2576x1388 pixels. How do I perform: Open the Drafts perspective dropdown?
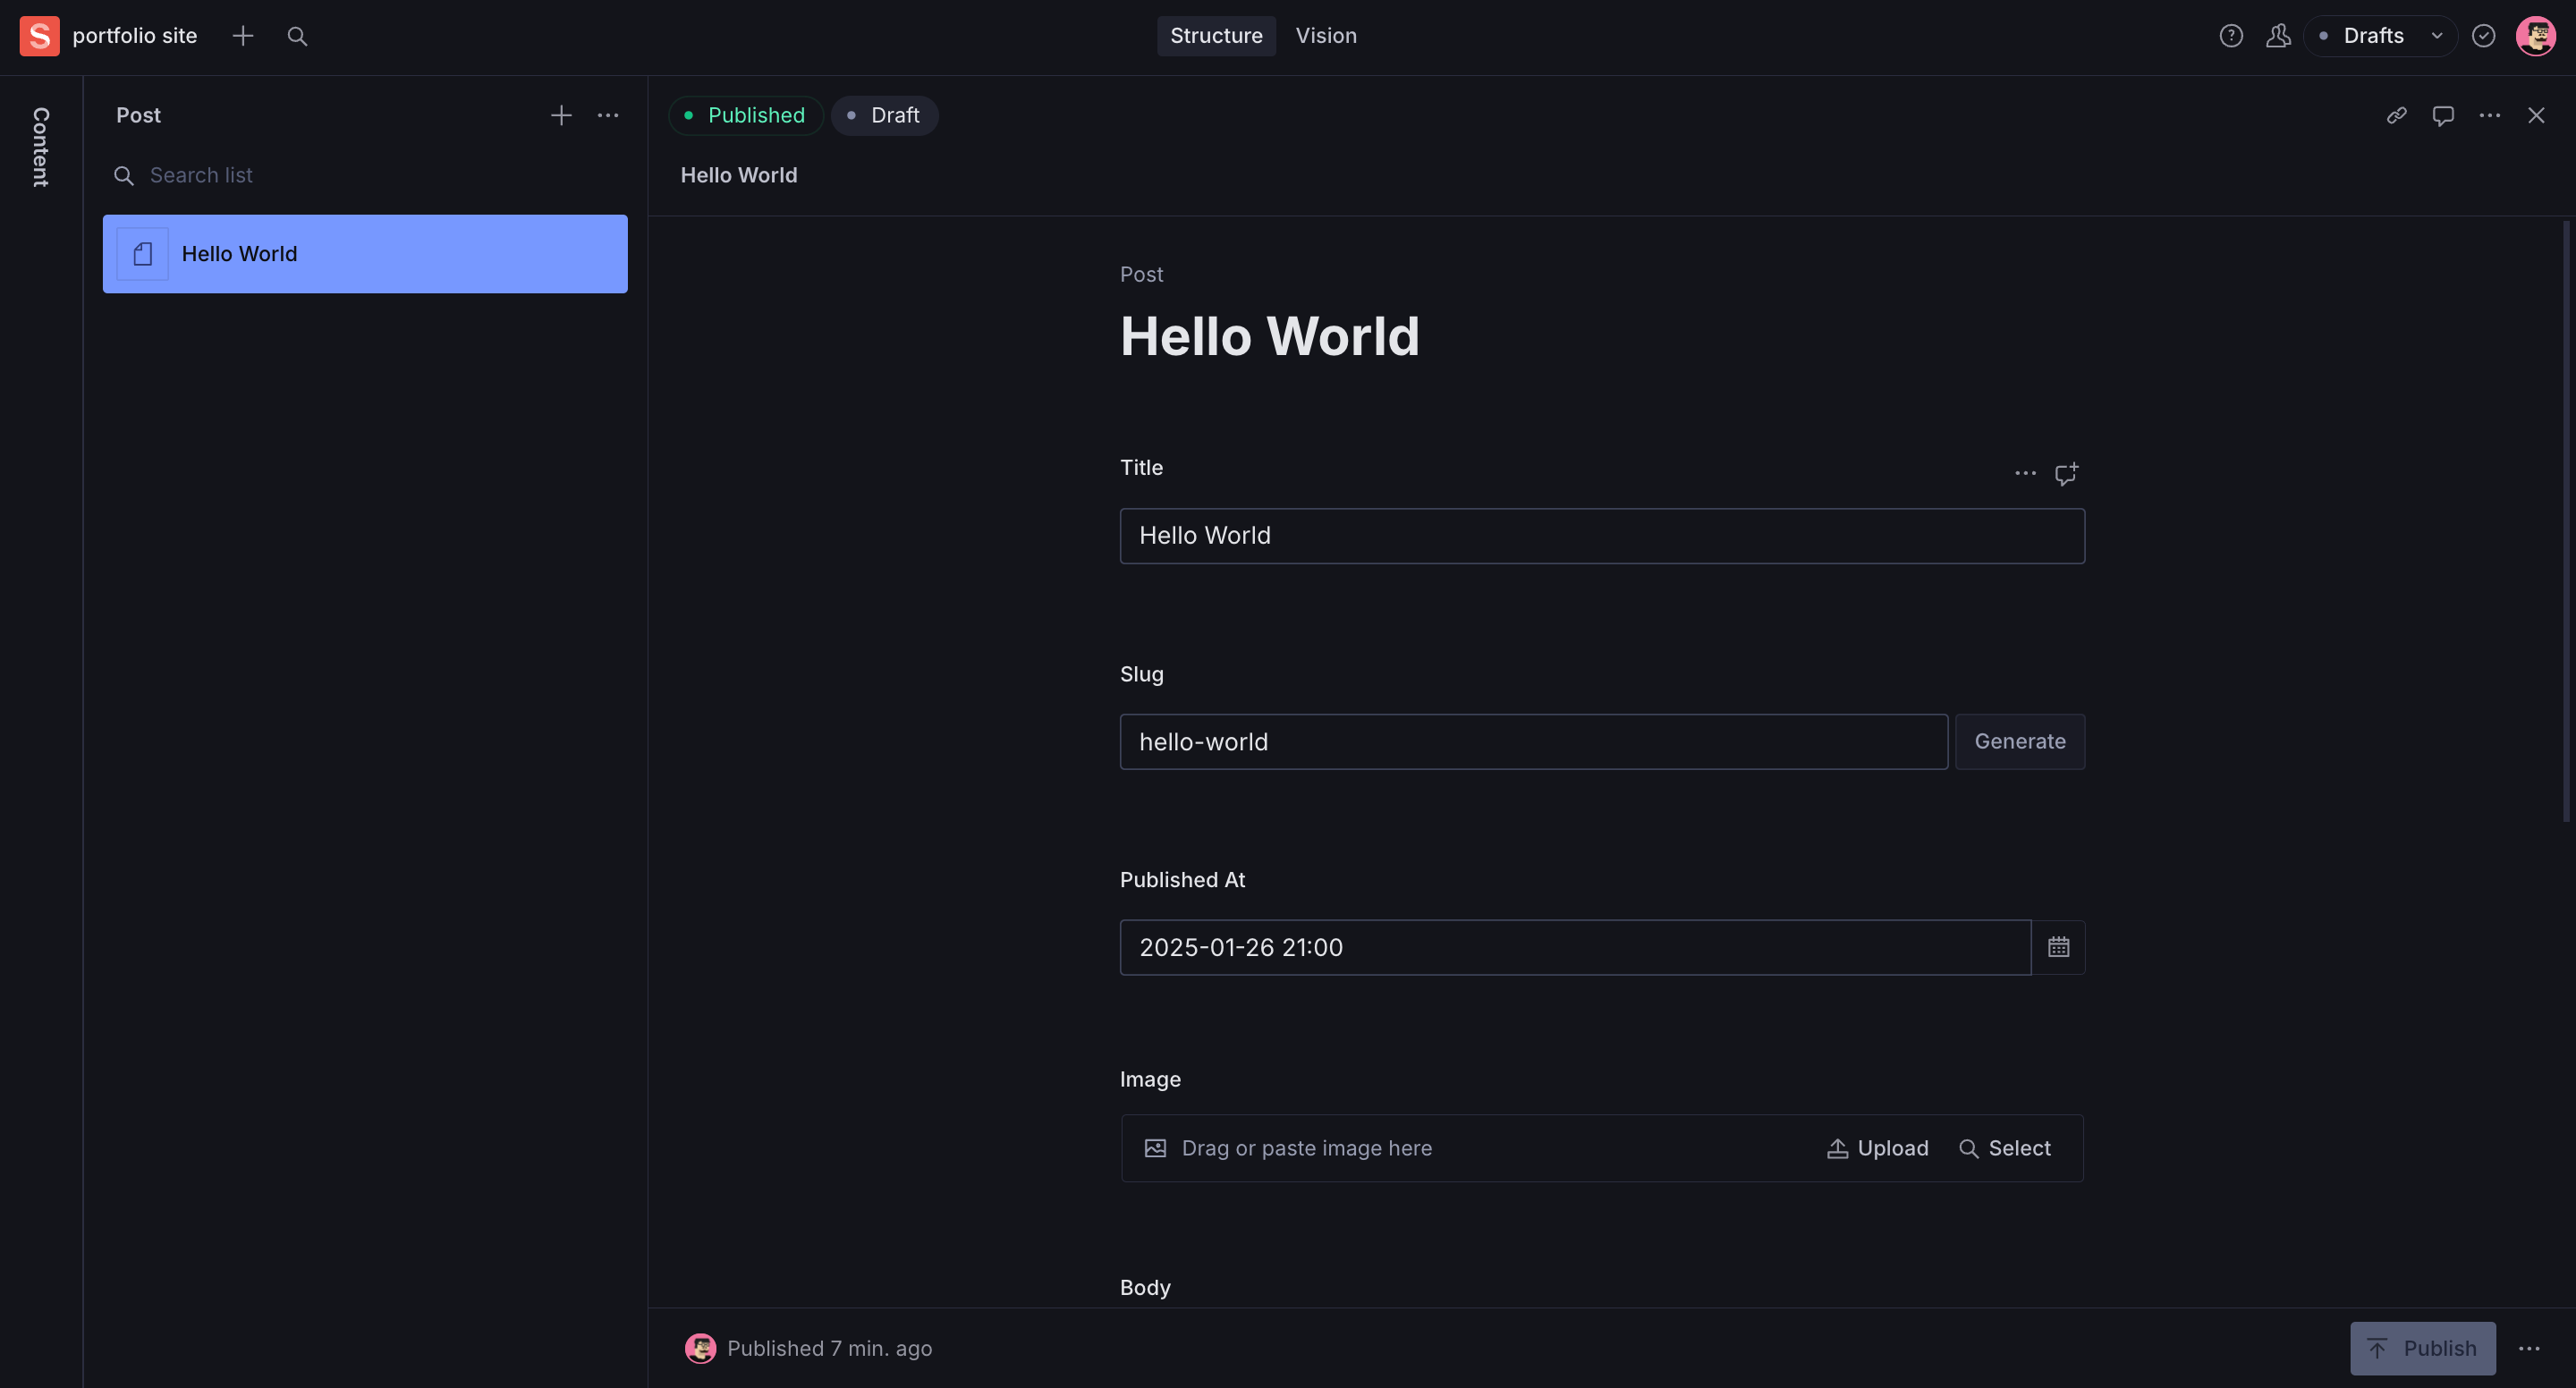coord(2380,36)
